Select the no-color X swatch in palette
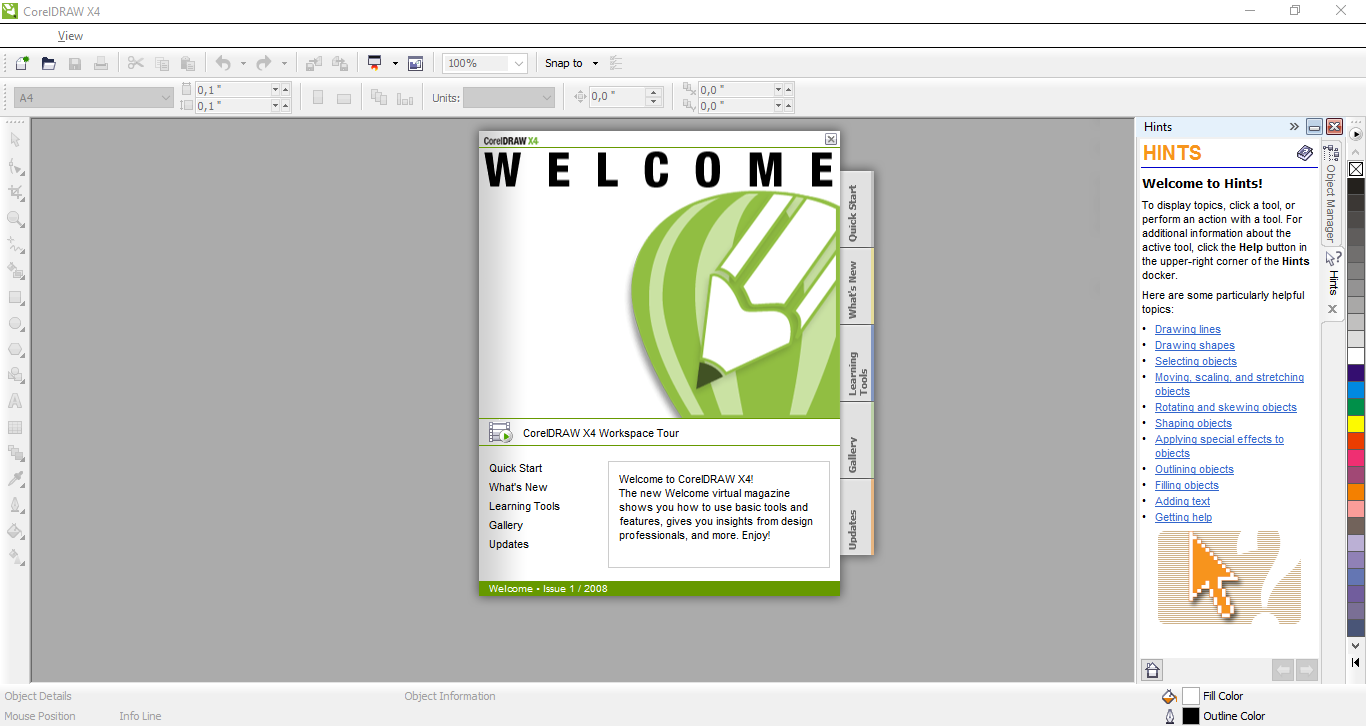This screenshot has width=1366, height=726. pos(1356,169)
